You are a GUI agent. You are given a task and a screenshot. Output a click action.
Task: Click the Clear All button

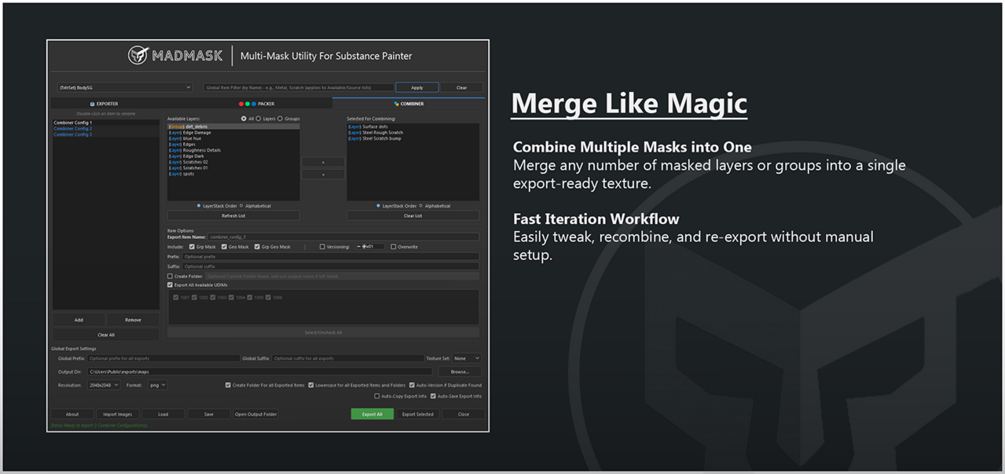106,334
